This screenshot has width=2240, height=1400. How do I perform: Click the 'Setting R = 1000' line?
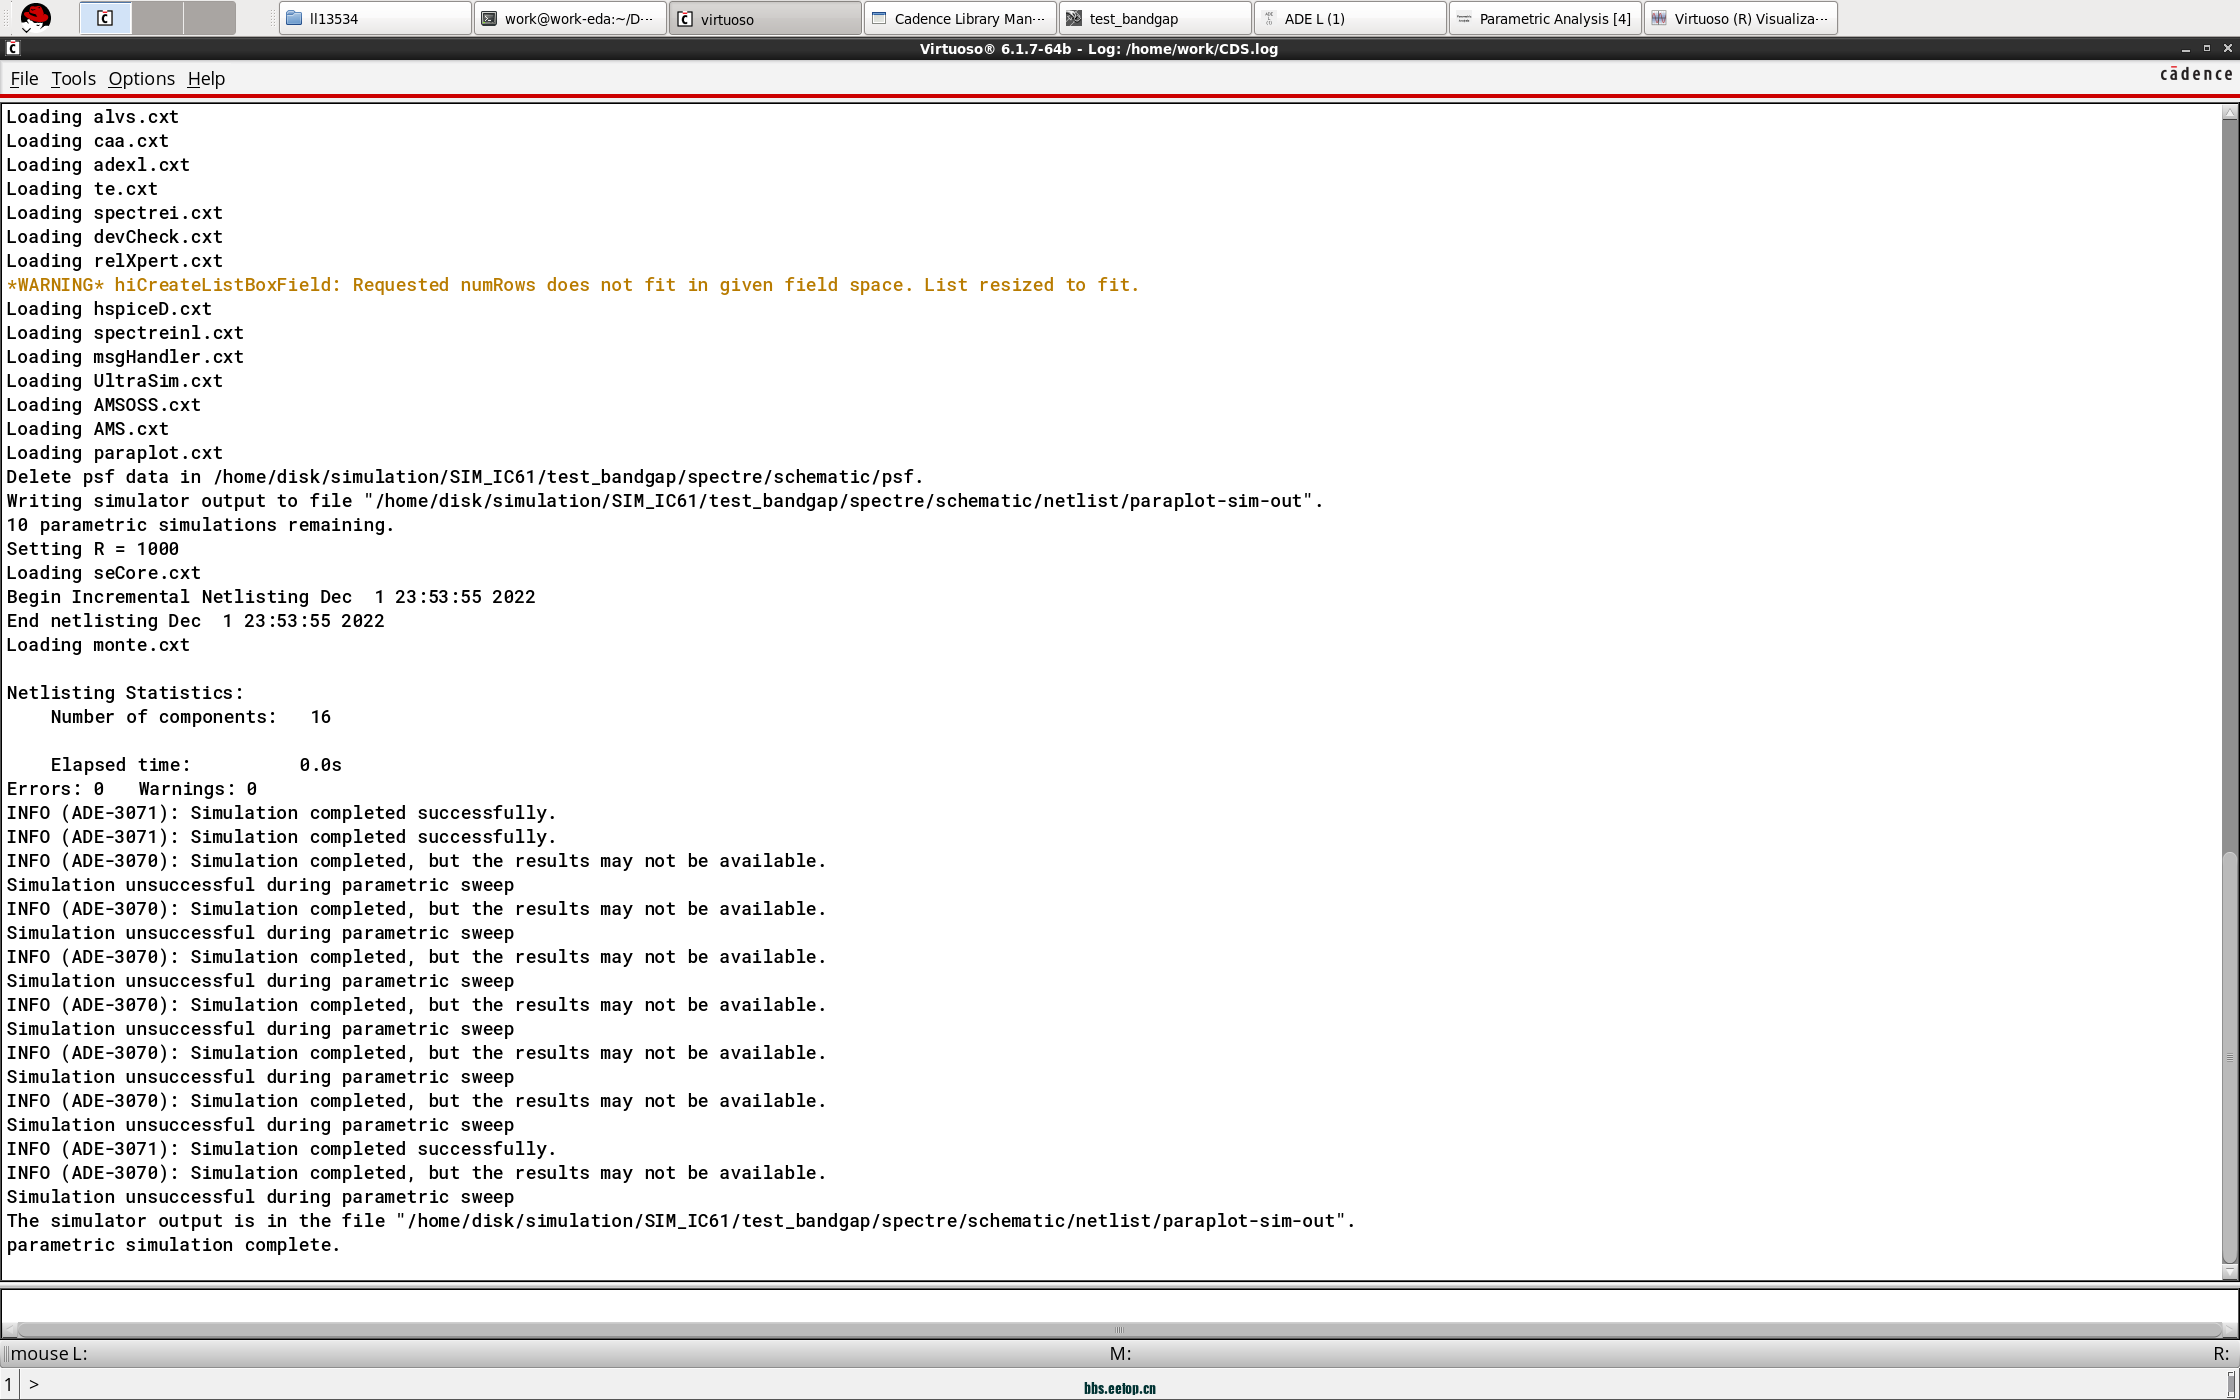tap(92, 549)
